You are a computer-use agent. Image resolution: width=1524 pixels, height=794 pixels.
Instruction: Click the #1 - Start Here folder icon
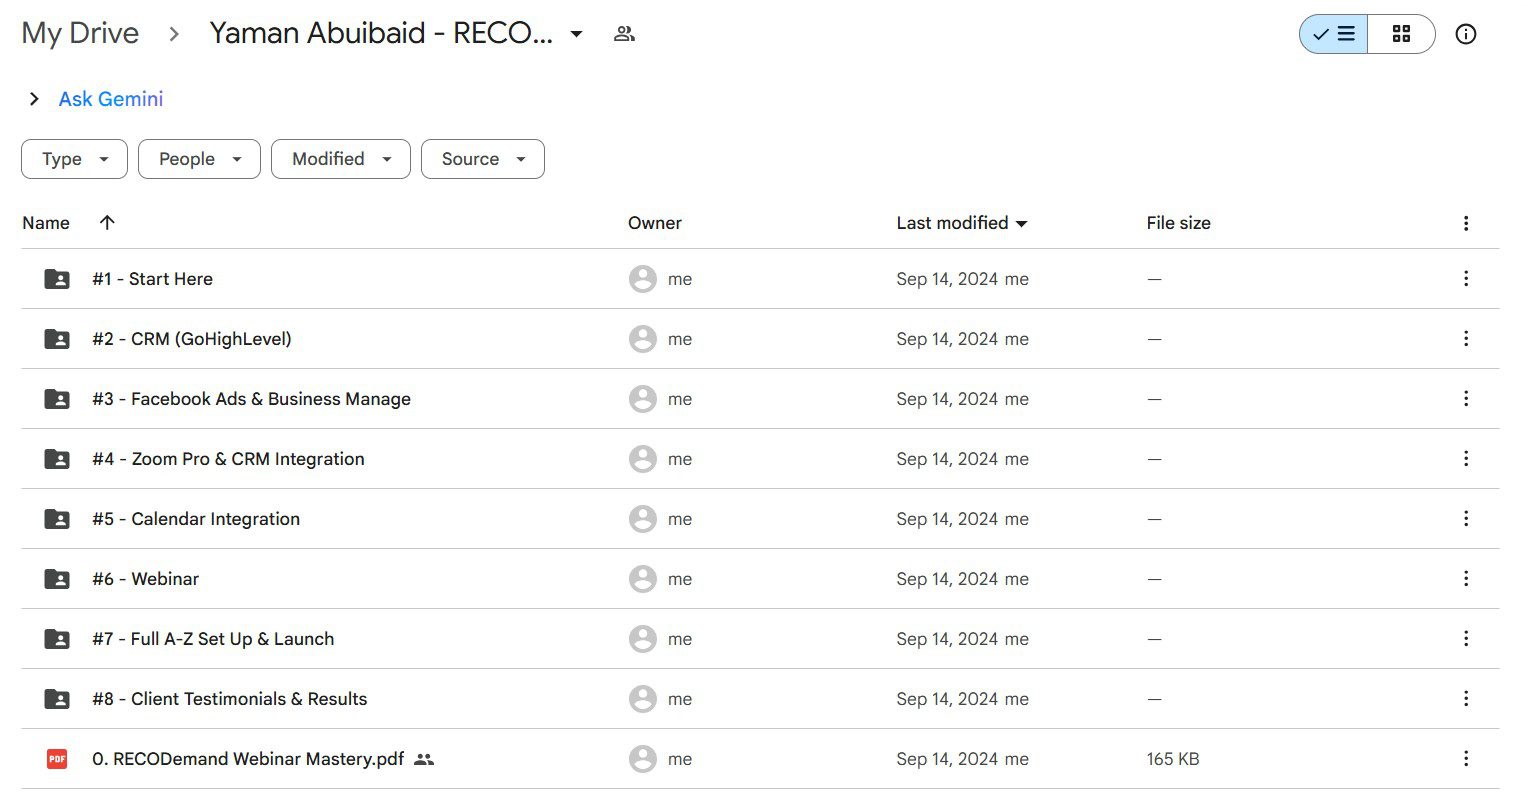click(x=57, y=279)
